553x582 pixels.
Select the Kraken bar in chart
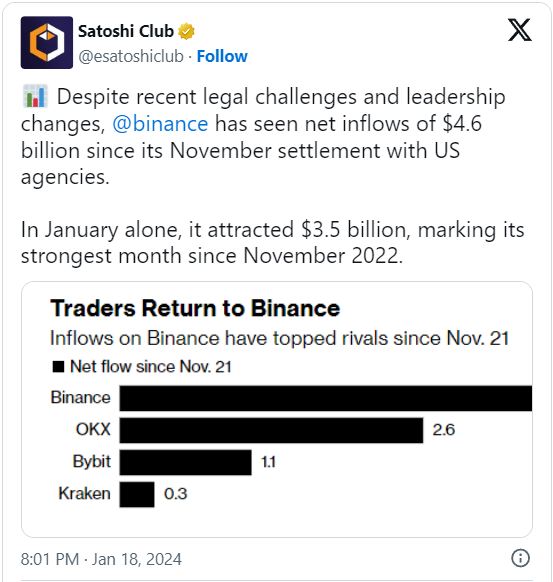point(137,494)
